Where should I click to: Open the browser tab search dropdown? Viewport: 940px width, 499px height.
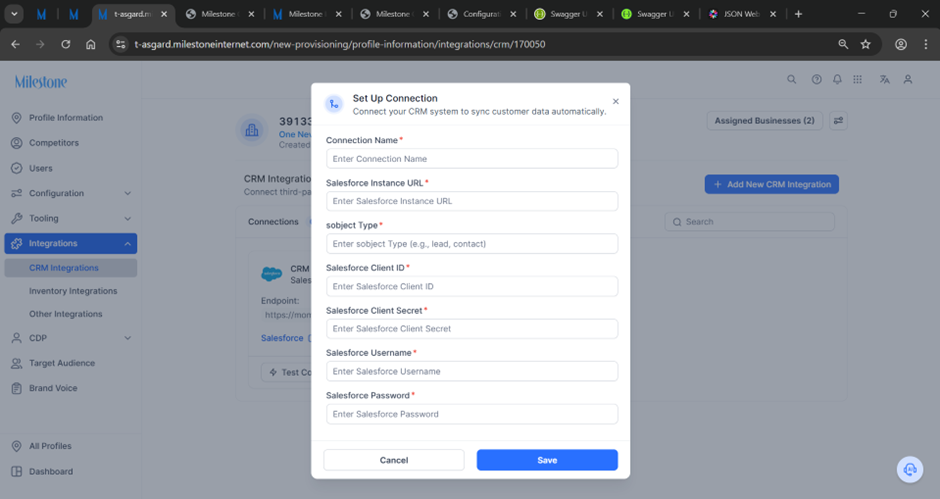(14, 14)
